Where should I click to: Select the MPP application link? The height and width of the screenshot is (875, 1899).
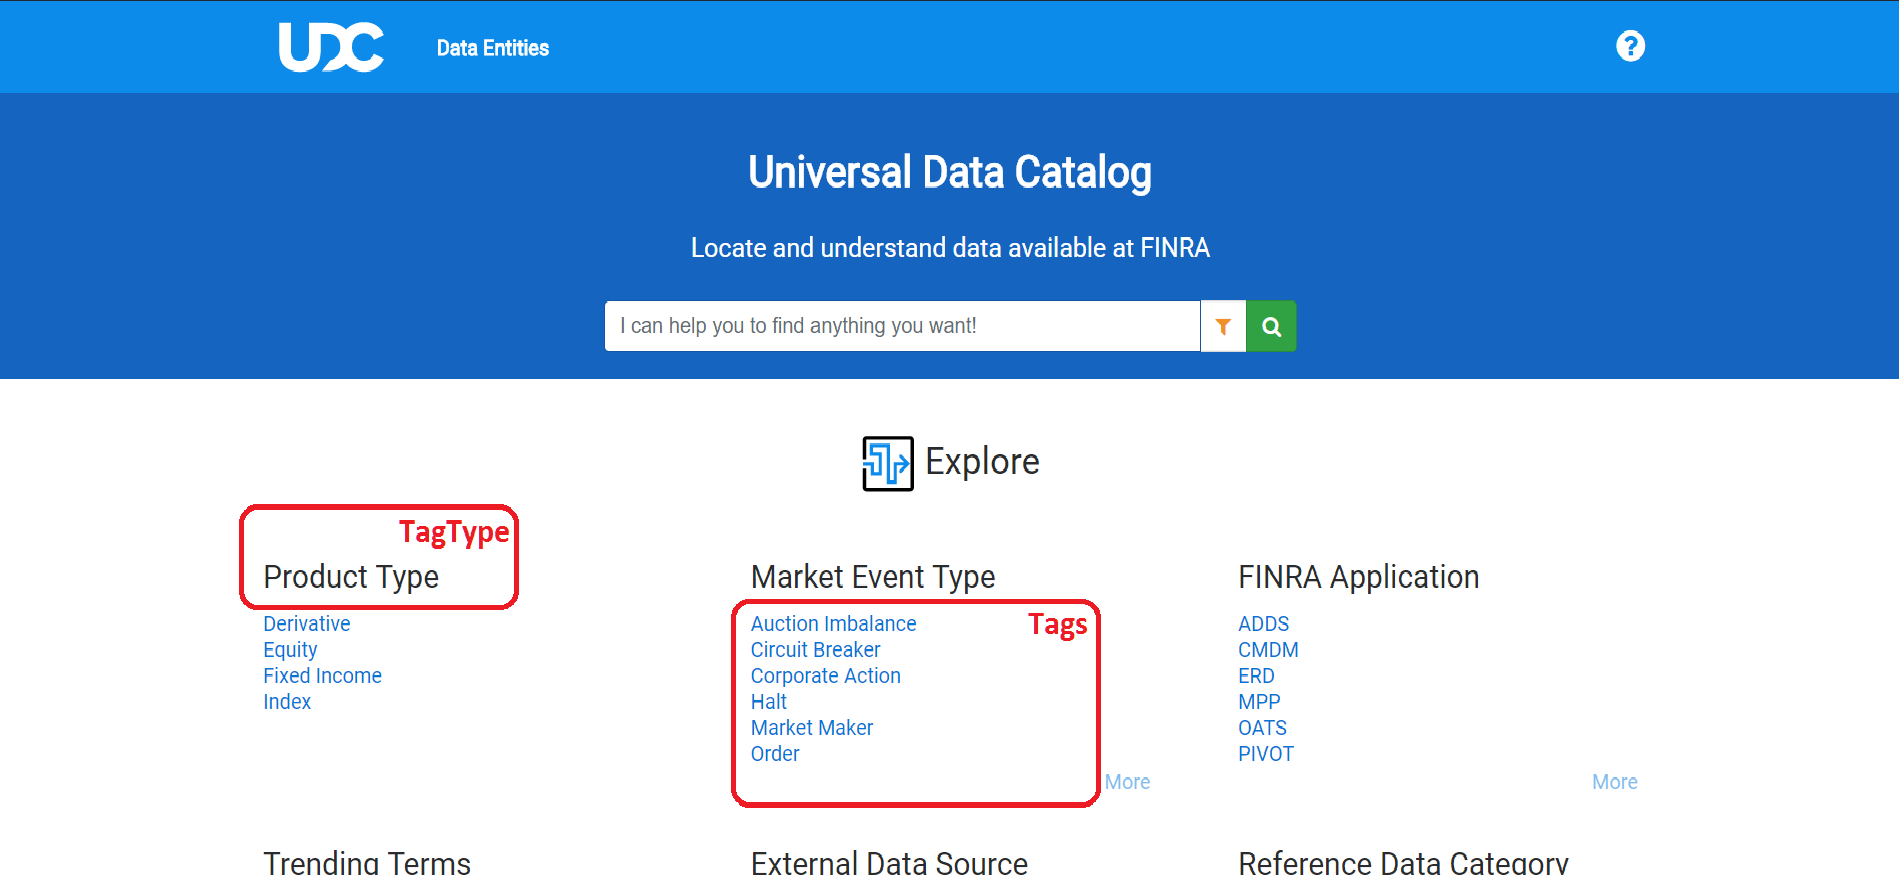coord(1259,702)
